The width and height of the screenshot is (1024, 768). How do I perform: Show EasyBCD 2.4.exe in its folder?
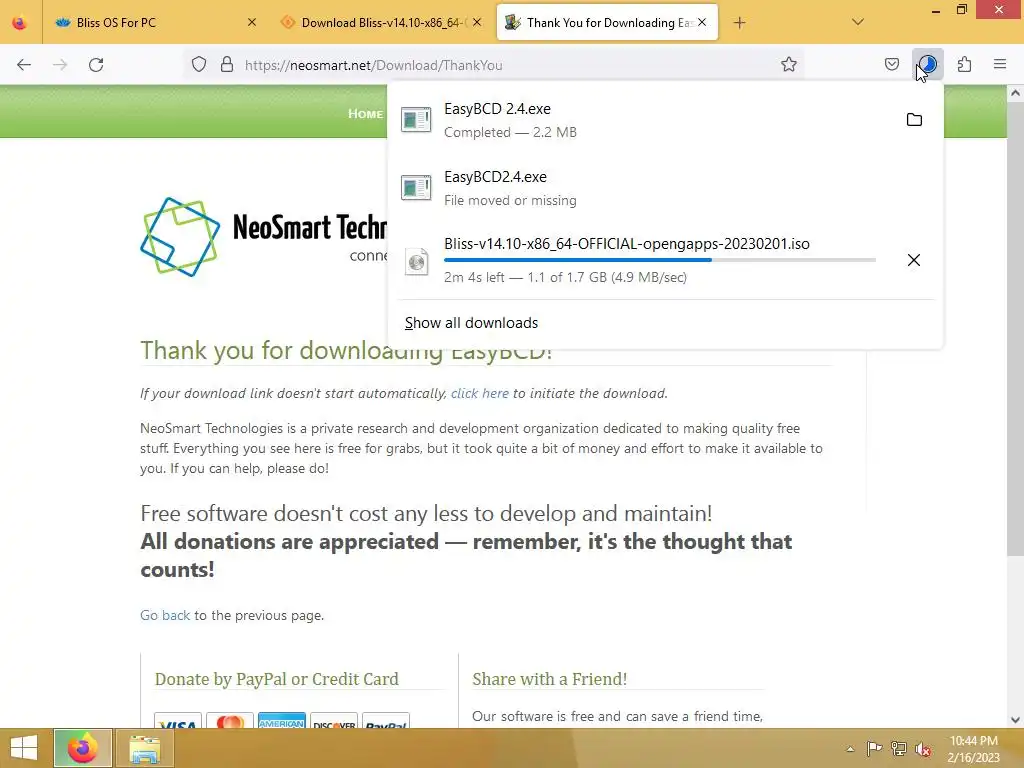pos(914,120)
